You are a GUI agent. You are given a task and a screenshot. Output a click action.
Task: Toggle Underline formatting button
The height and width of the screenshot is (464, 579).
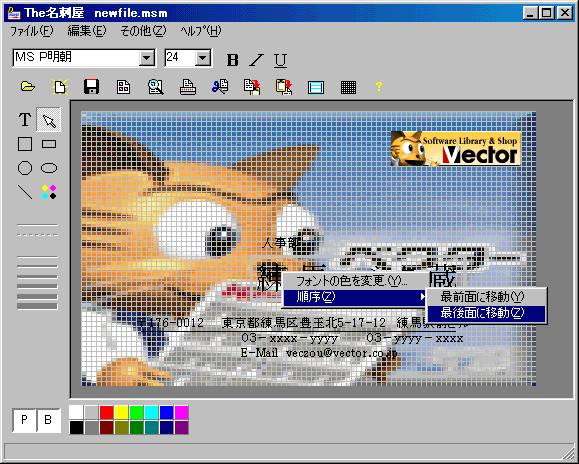280,60
